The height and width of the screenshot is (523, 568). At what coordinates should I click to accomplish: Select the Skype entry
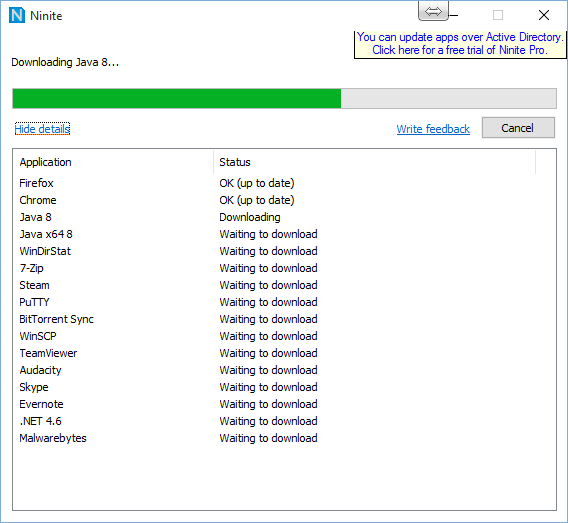pyautogui.click(x=34, y=388)
